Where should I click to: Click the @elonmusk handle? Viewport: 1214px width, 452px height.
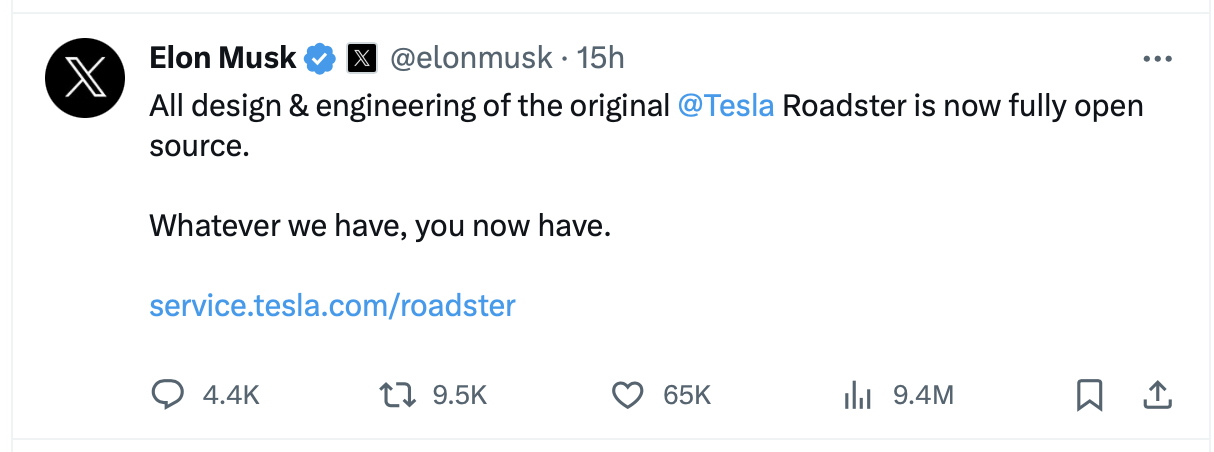[x=470, y=59]
